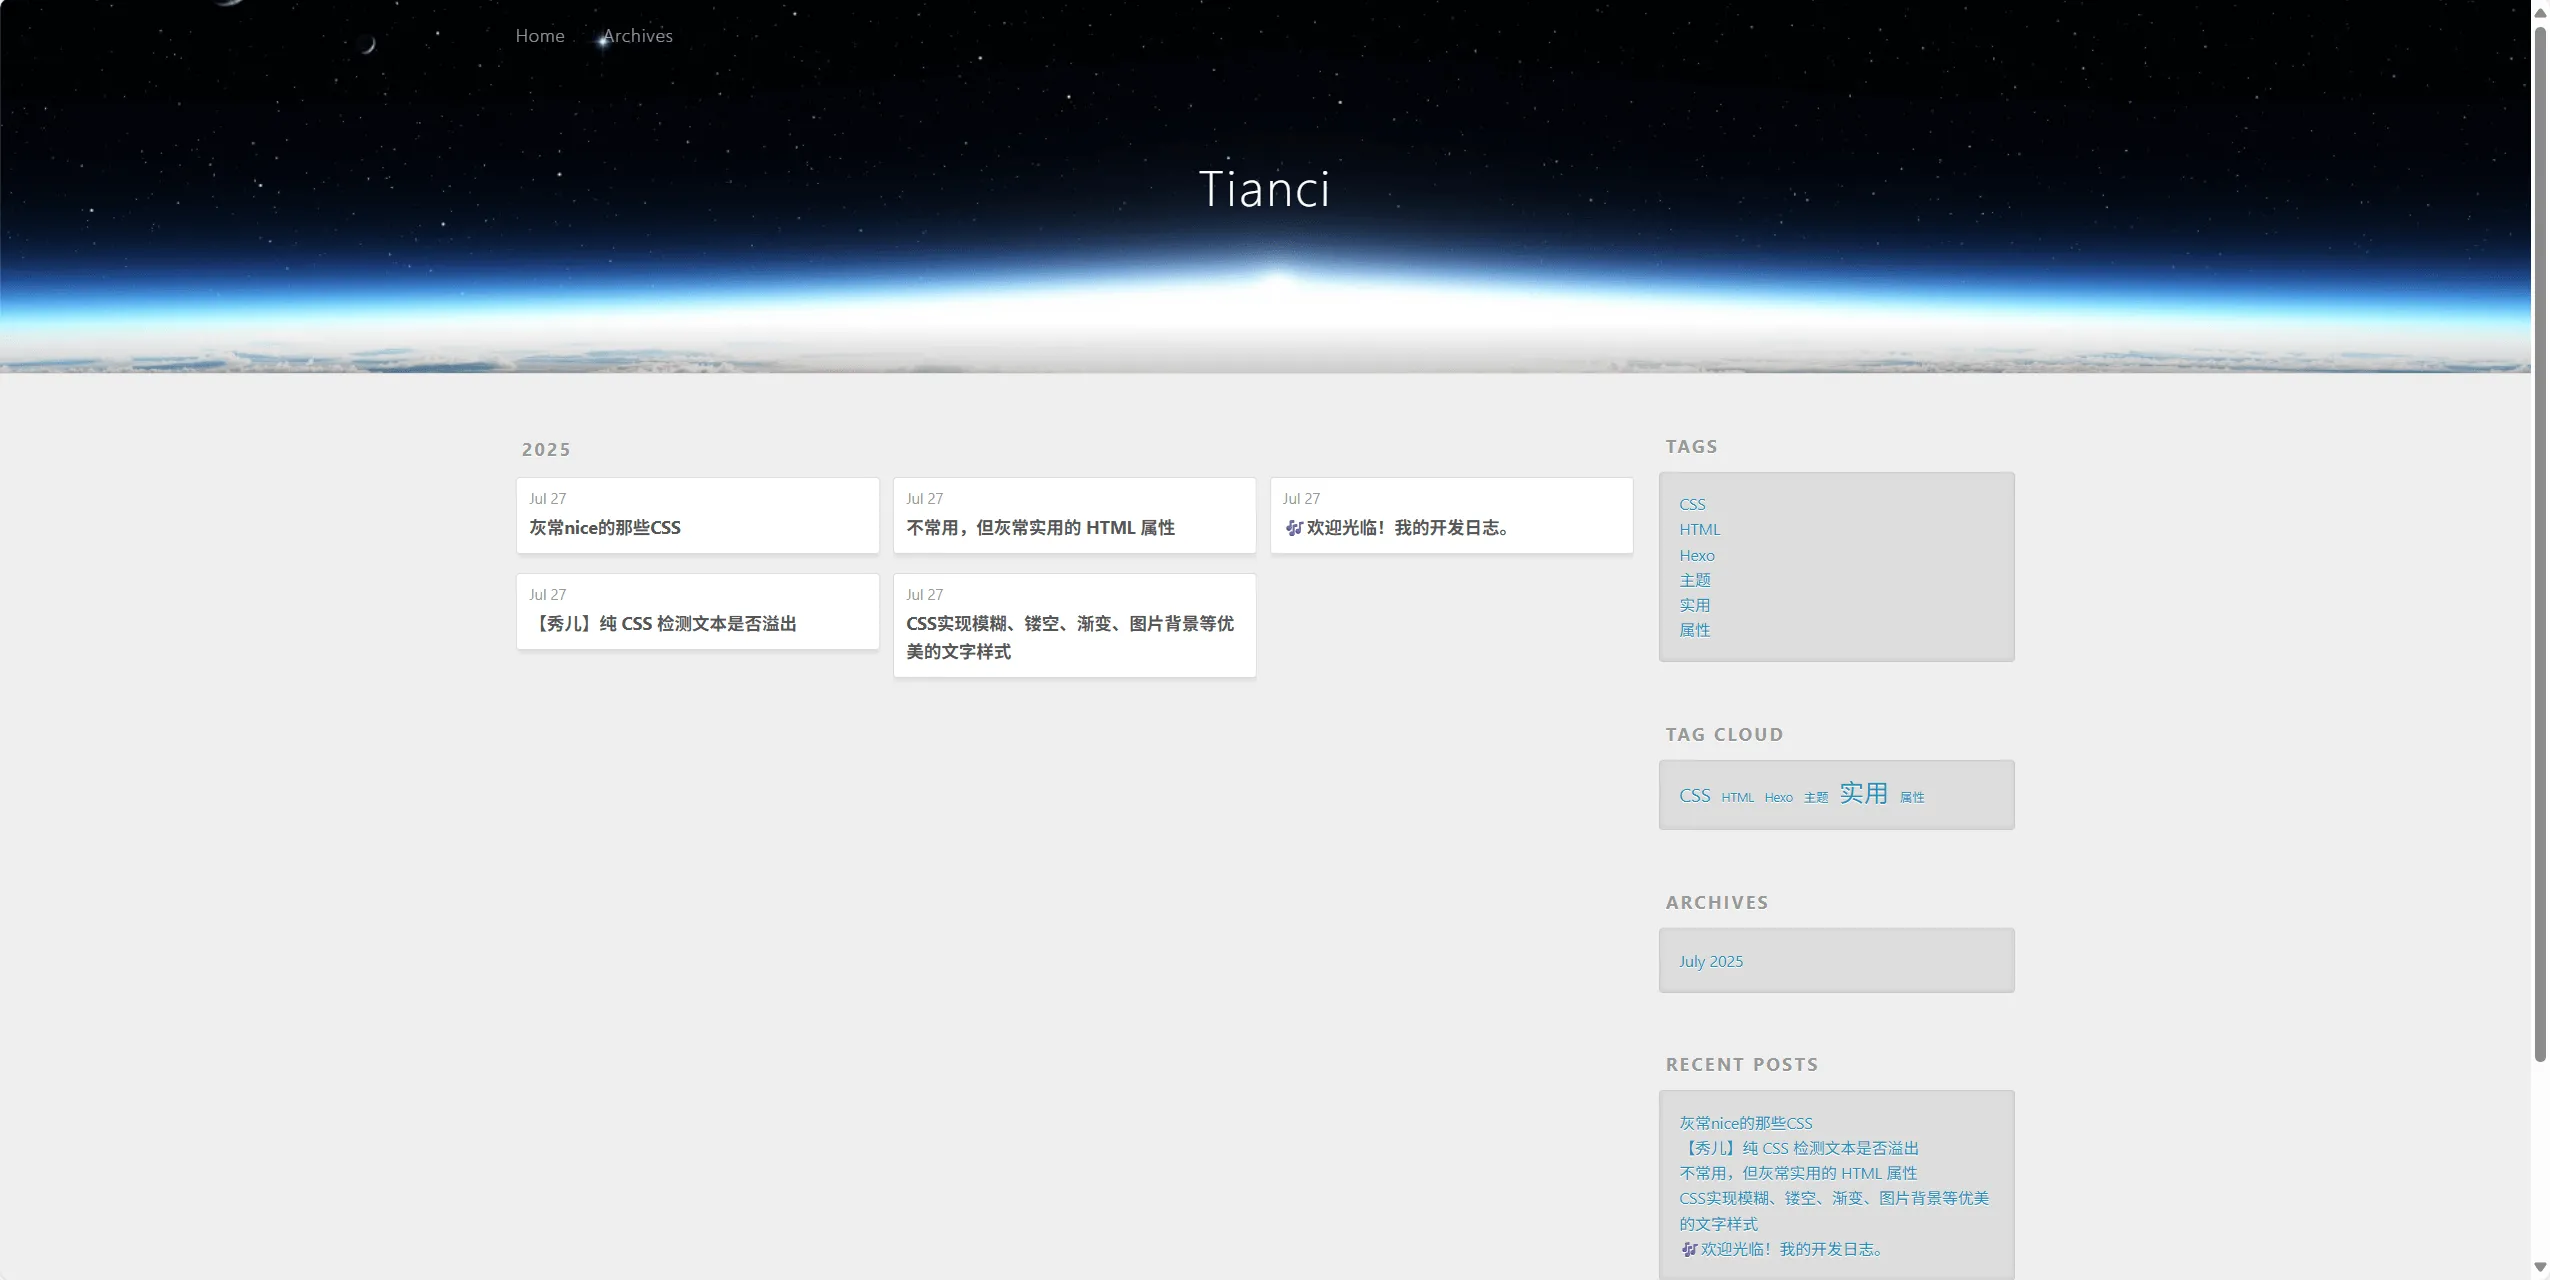Image resolution: width=2550 pixels, height=1280 pixels.
Task: Open post 欢迎光临！我的开发日志。 card
Action: pyautogui.click(x=1451, y=515)
